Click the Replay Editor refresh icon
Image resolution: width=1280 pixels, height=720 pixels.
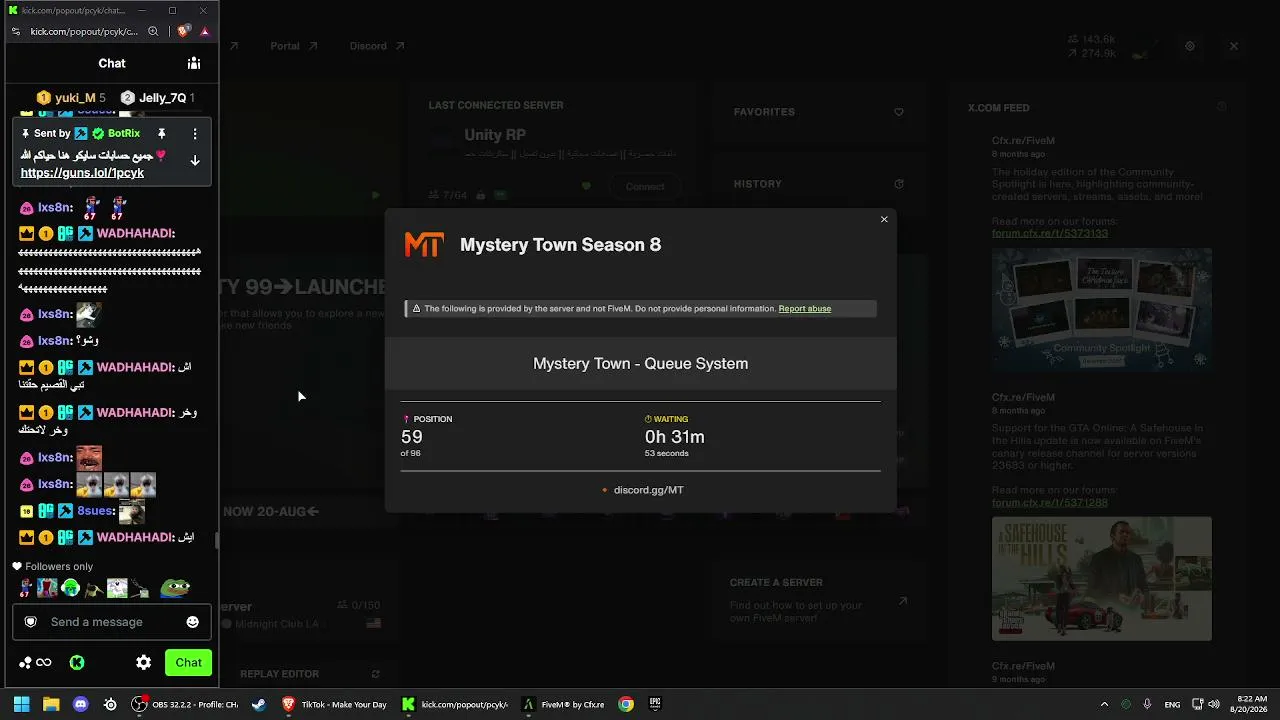coord(376,674)
